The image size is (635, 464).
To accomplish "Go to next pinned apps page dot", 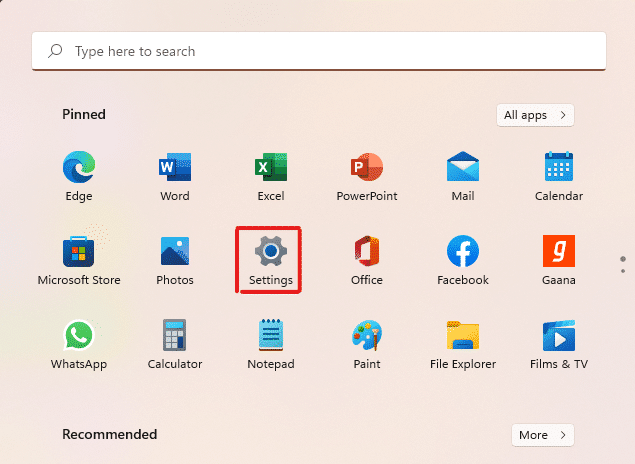I will (x=623, y=271).
